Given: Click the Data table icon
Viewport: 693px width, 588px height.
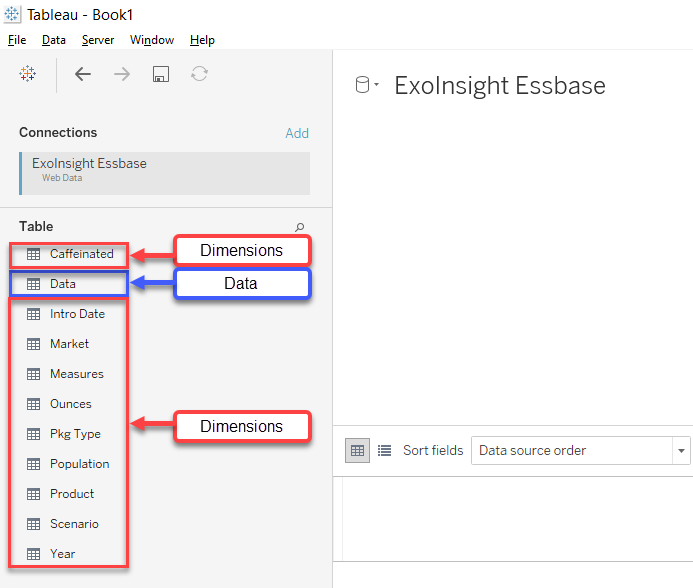Looking at the screenshot, I should coord(33,284).
